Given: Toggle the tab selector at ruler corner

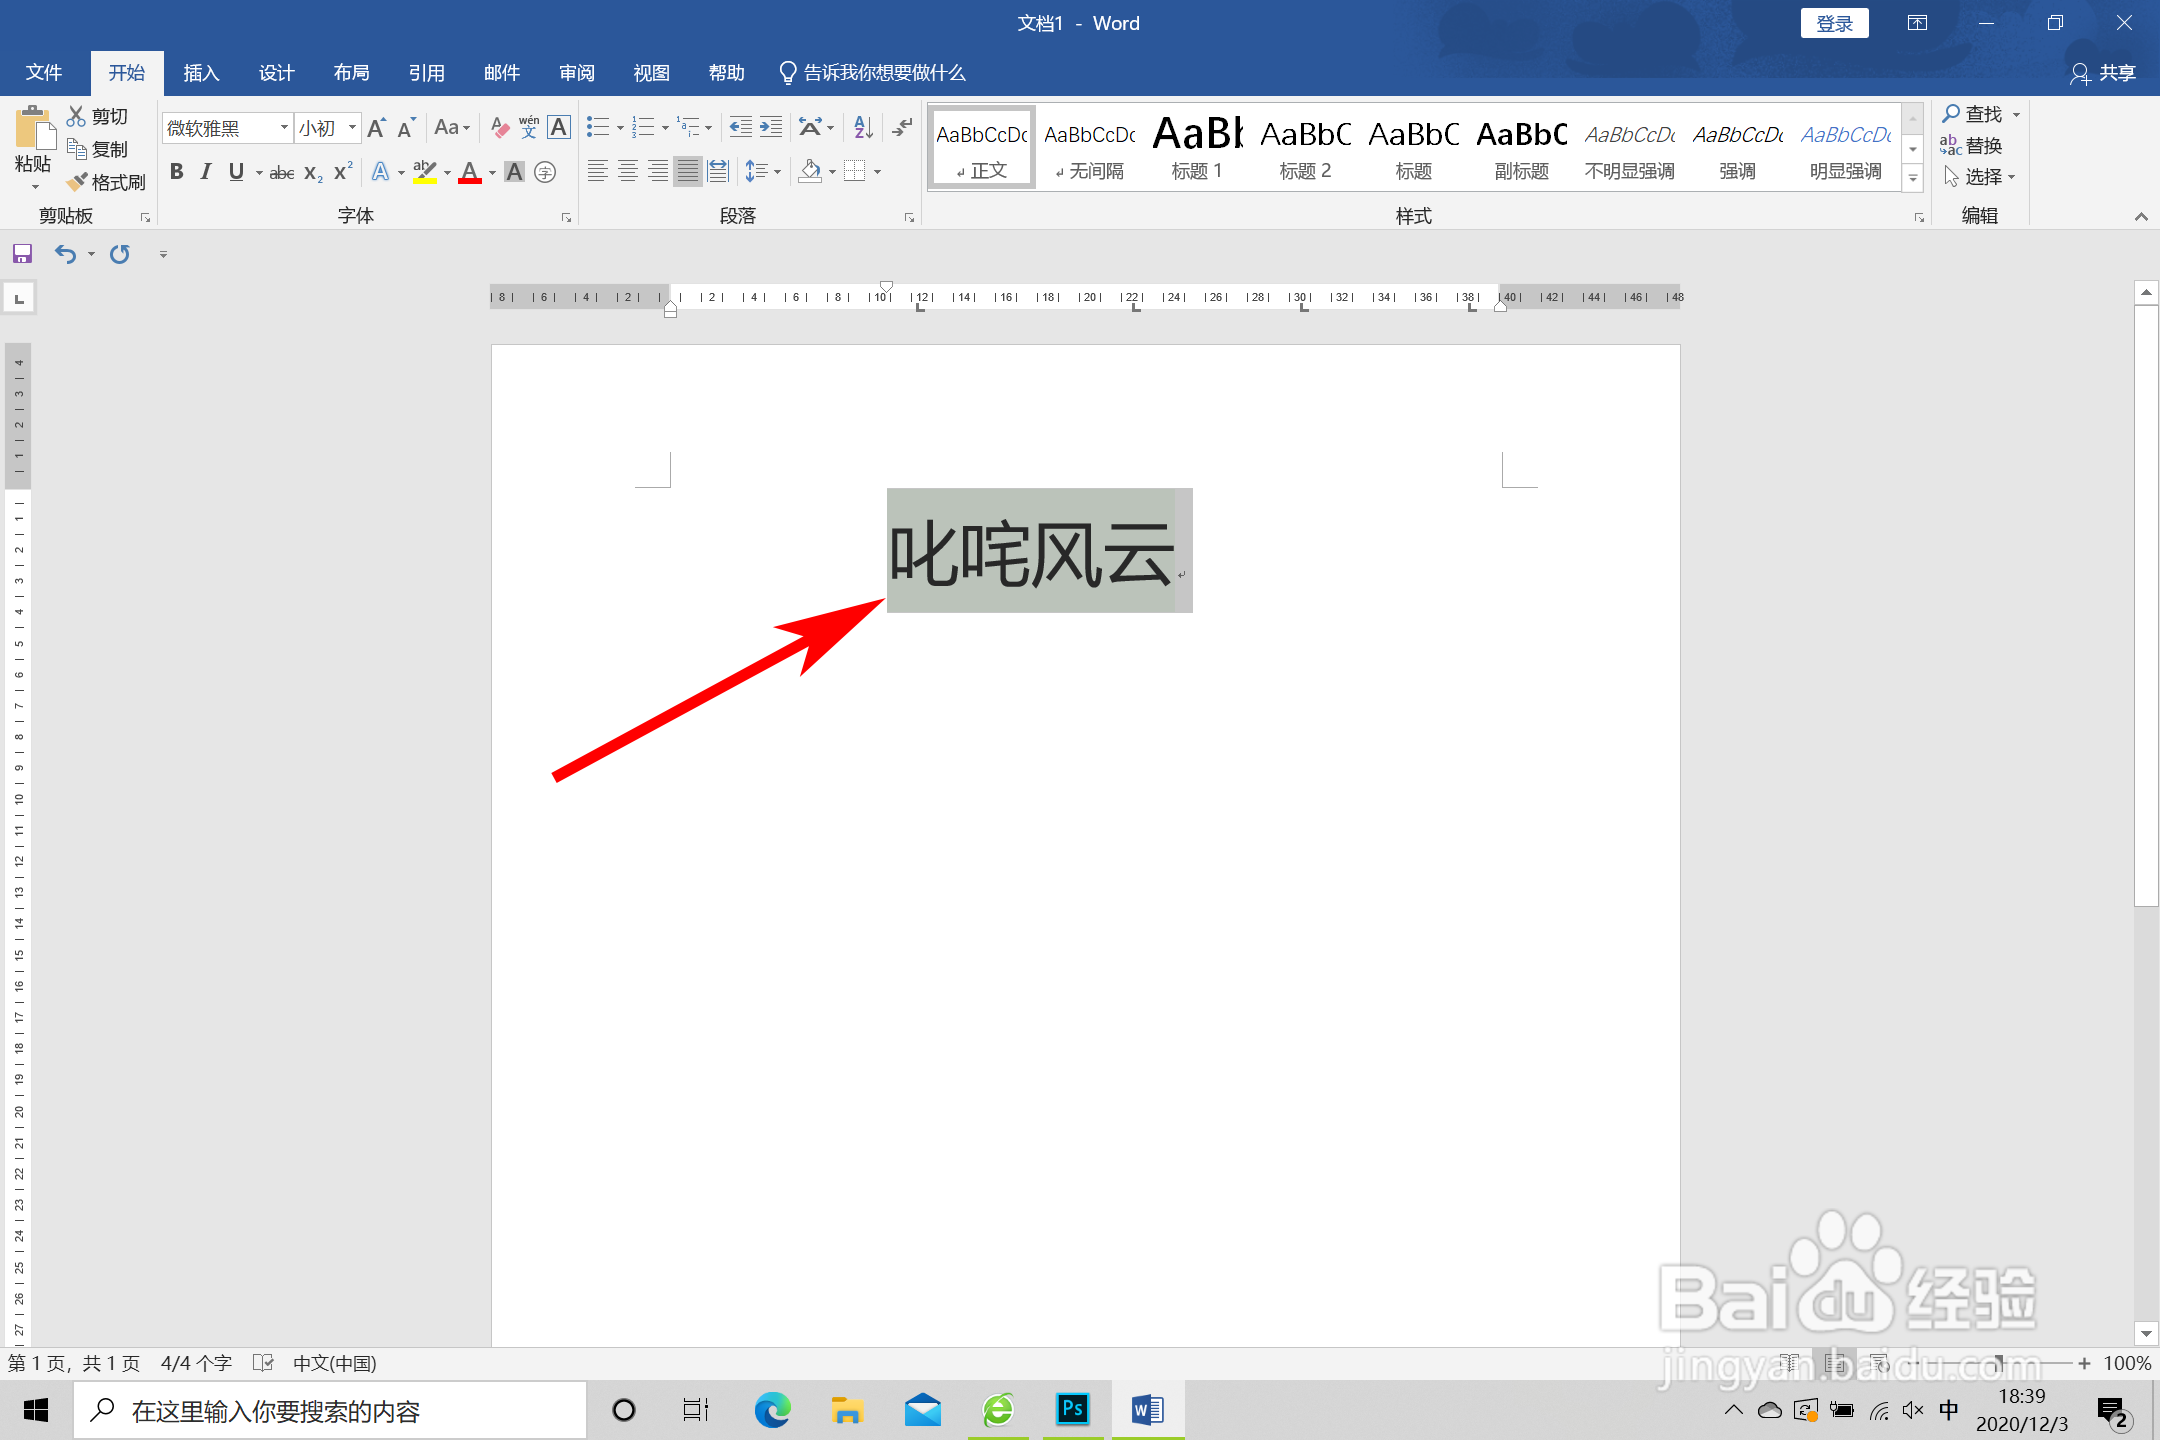Looking at the screenshot, I should click(x=19, y=298).
